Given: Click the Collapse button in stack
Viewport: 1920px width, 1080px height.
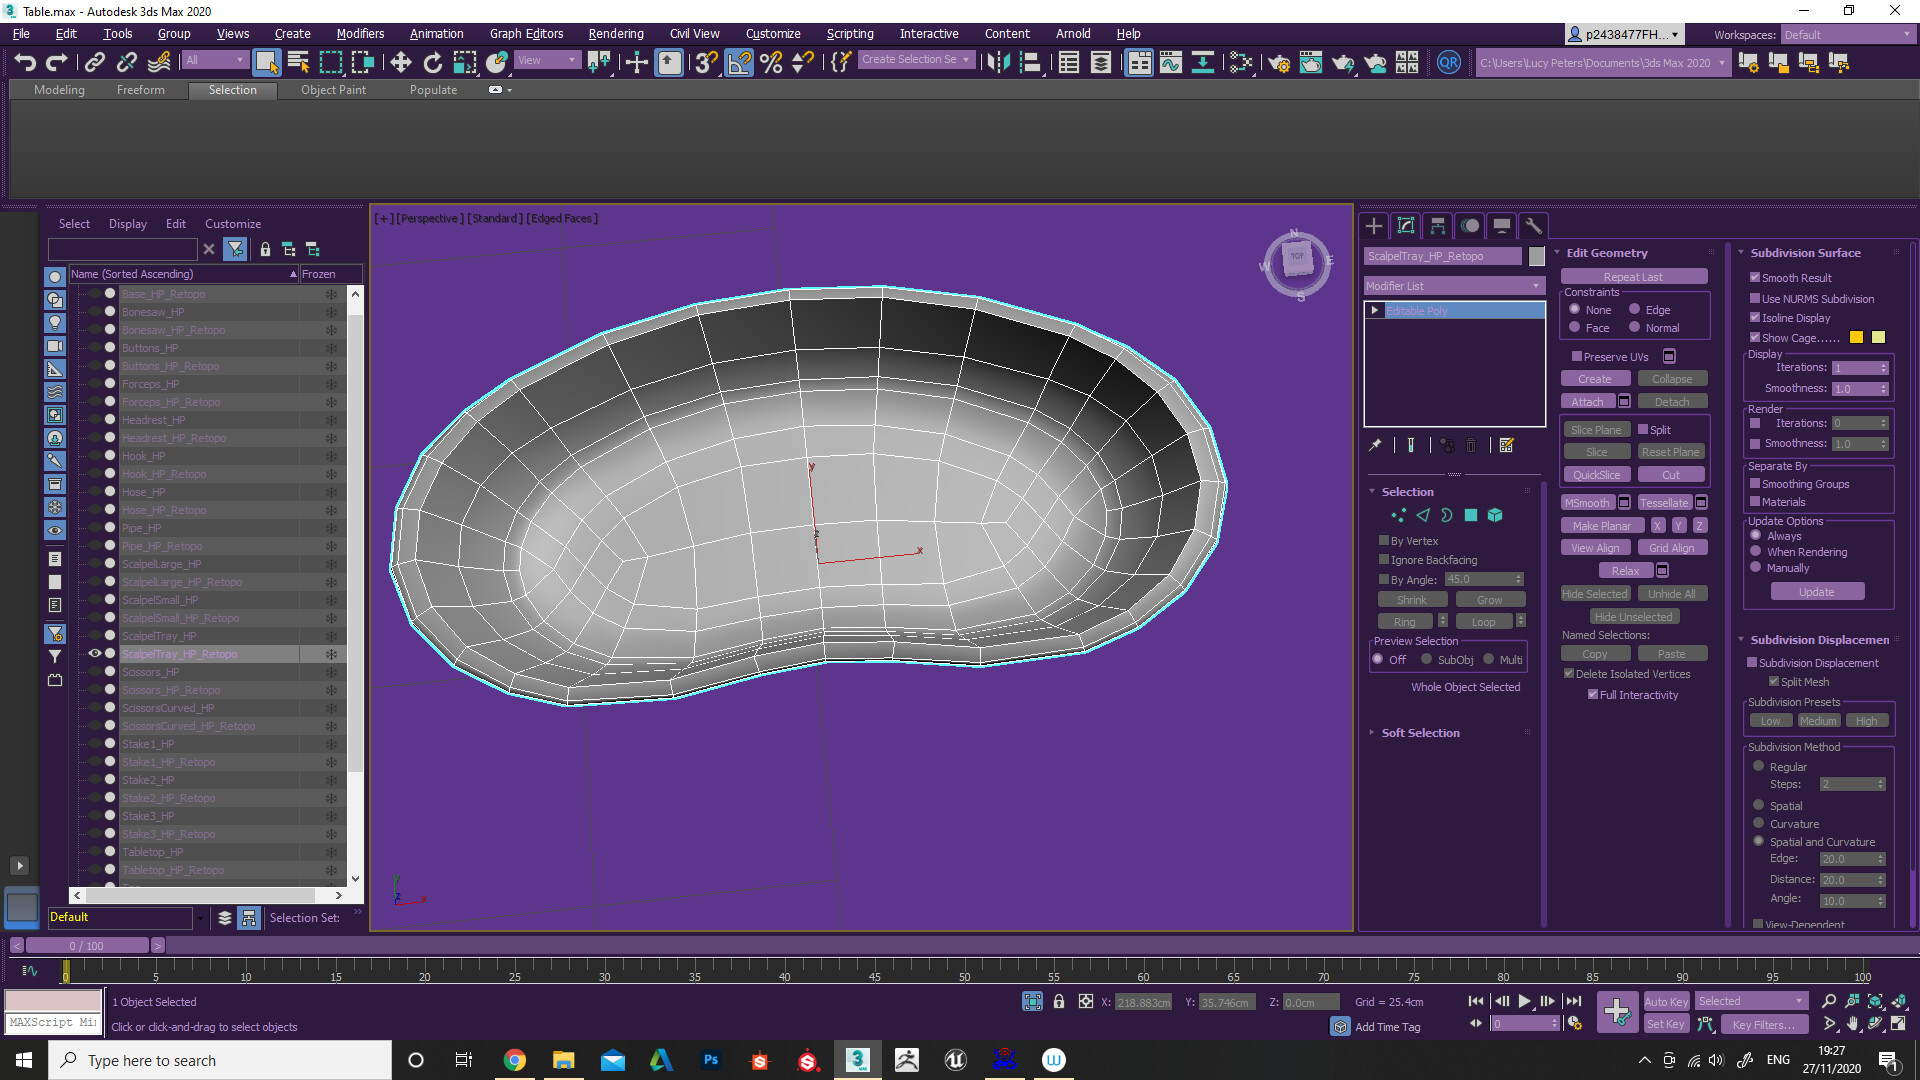Looking at the screenshot, I should click(x=1668, y=378).
